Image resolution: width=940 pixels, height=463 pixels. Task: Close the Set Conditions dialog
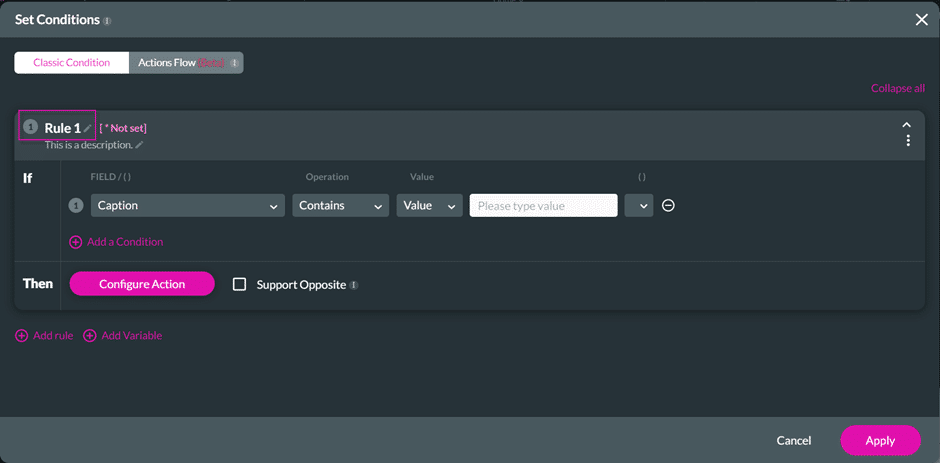921,19
